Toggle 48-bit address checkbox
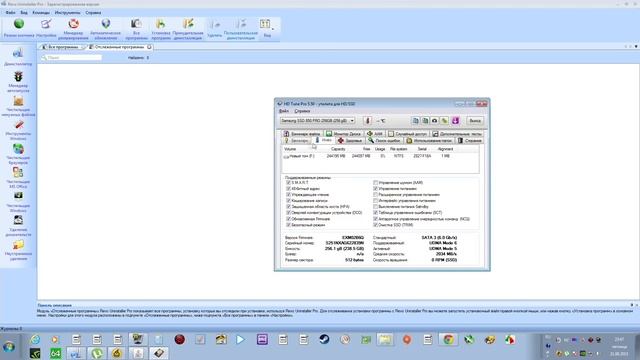640x360 pixels. [x=289, y=189]
